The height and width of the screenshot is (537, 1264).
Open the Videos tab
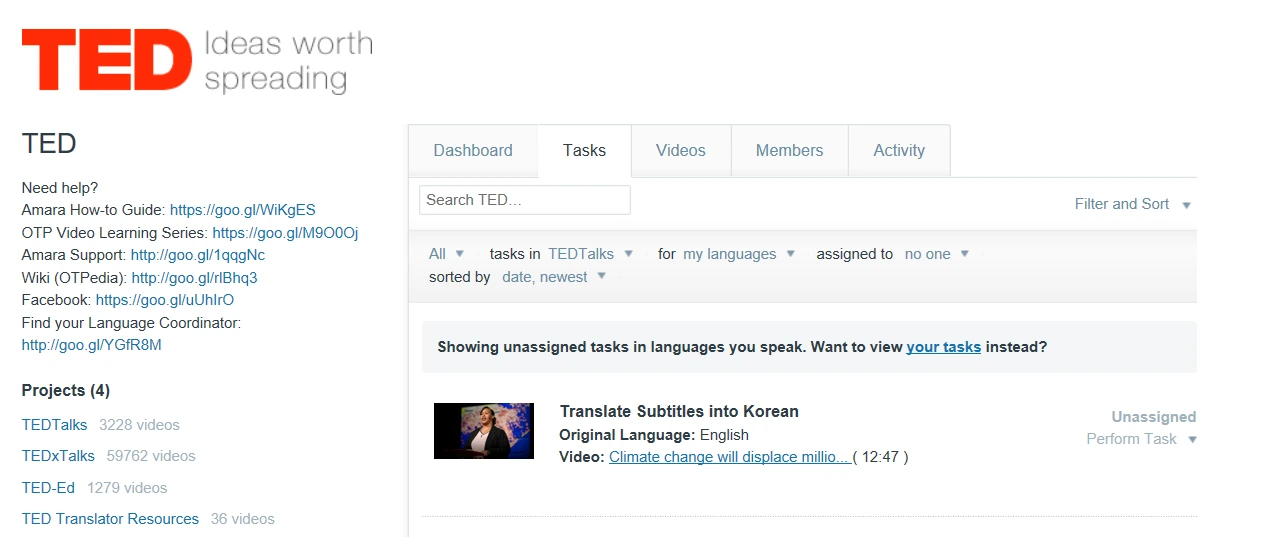click(681, 150)
